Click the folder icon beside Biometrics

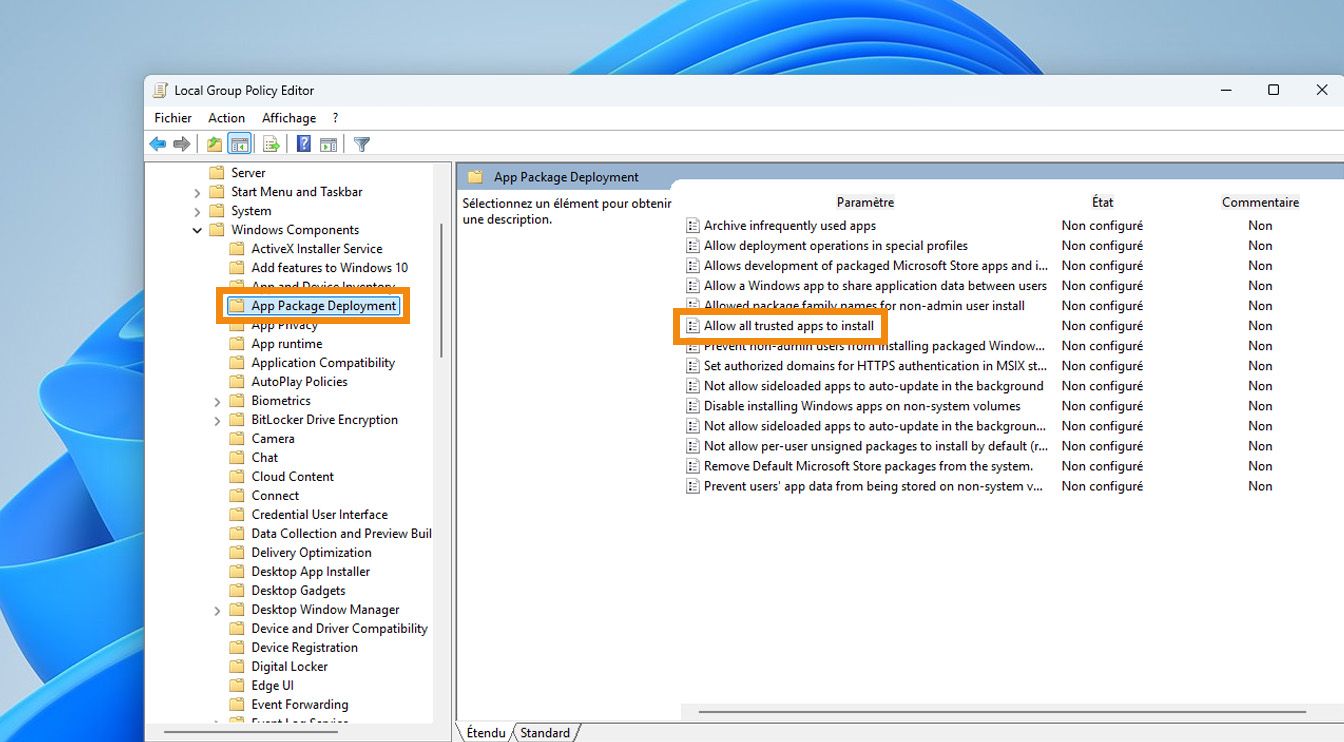(x=237, y=401)
